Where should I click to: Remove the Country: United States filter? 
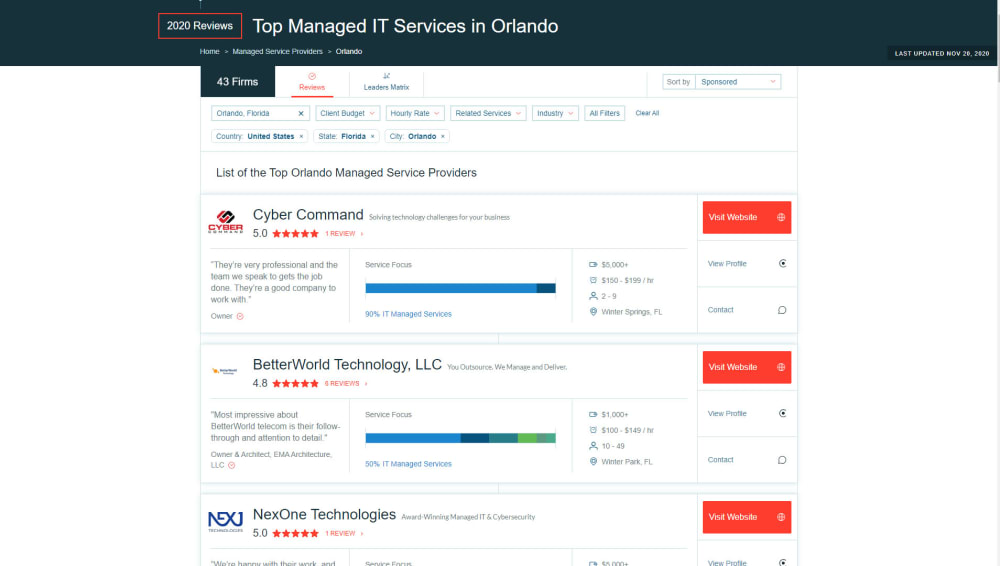(302, 137)
